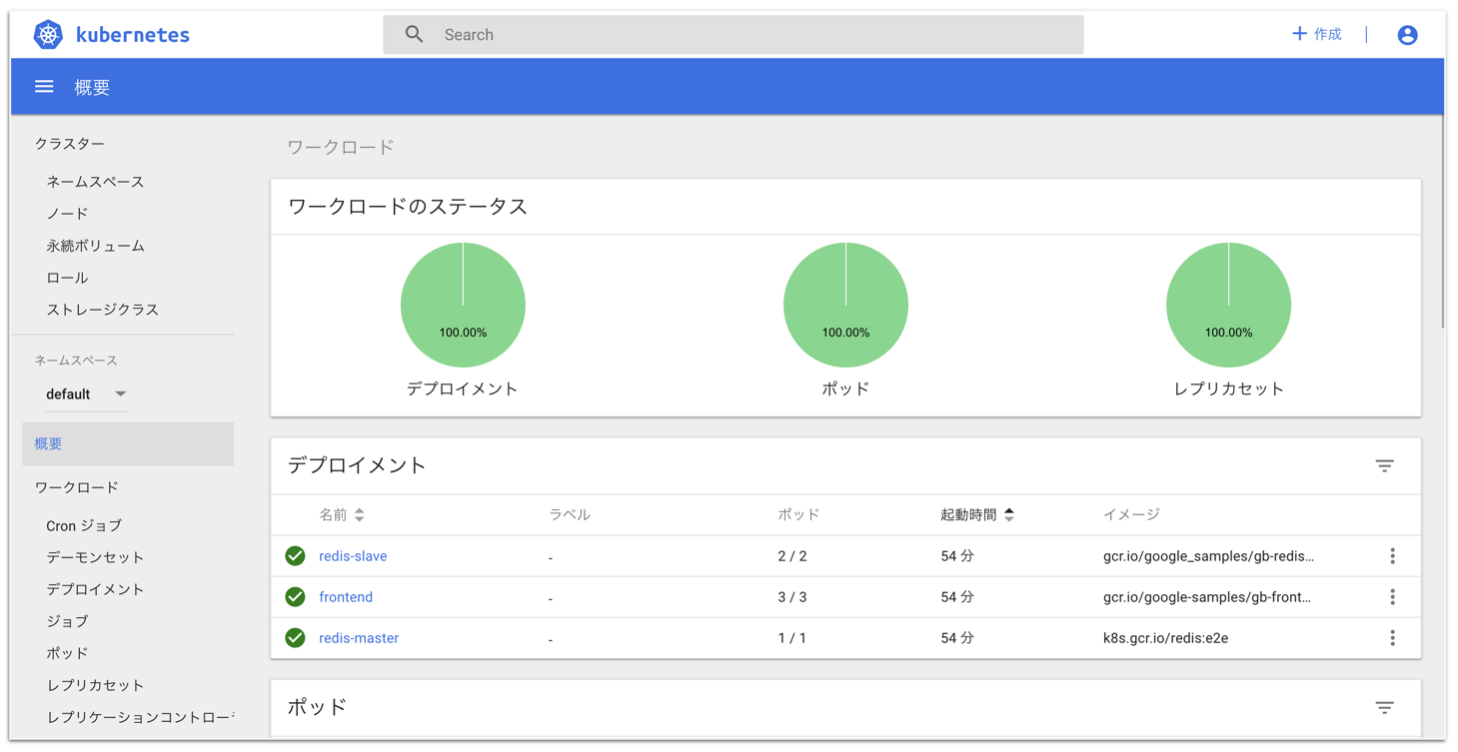Click inside the Search input field

[x=700, y=33]
